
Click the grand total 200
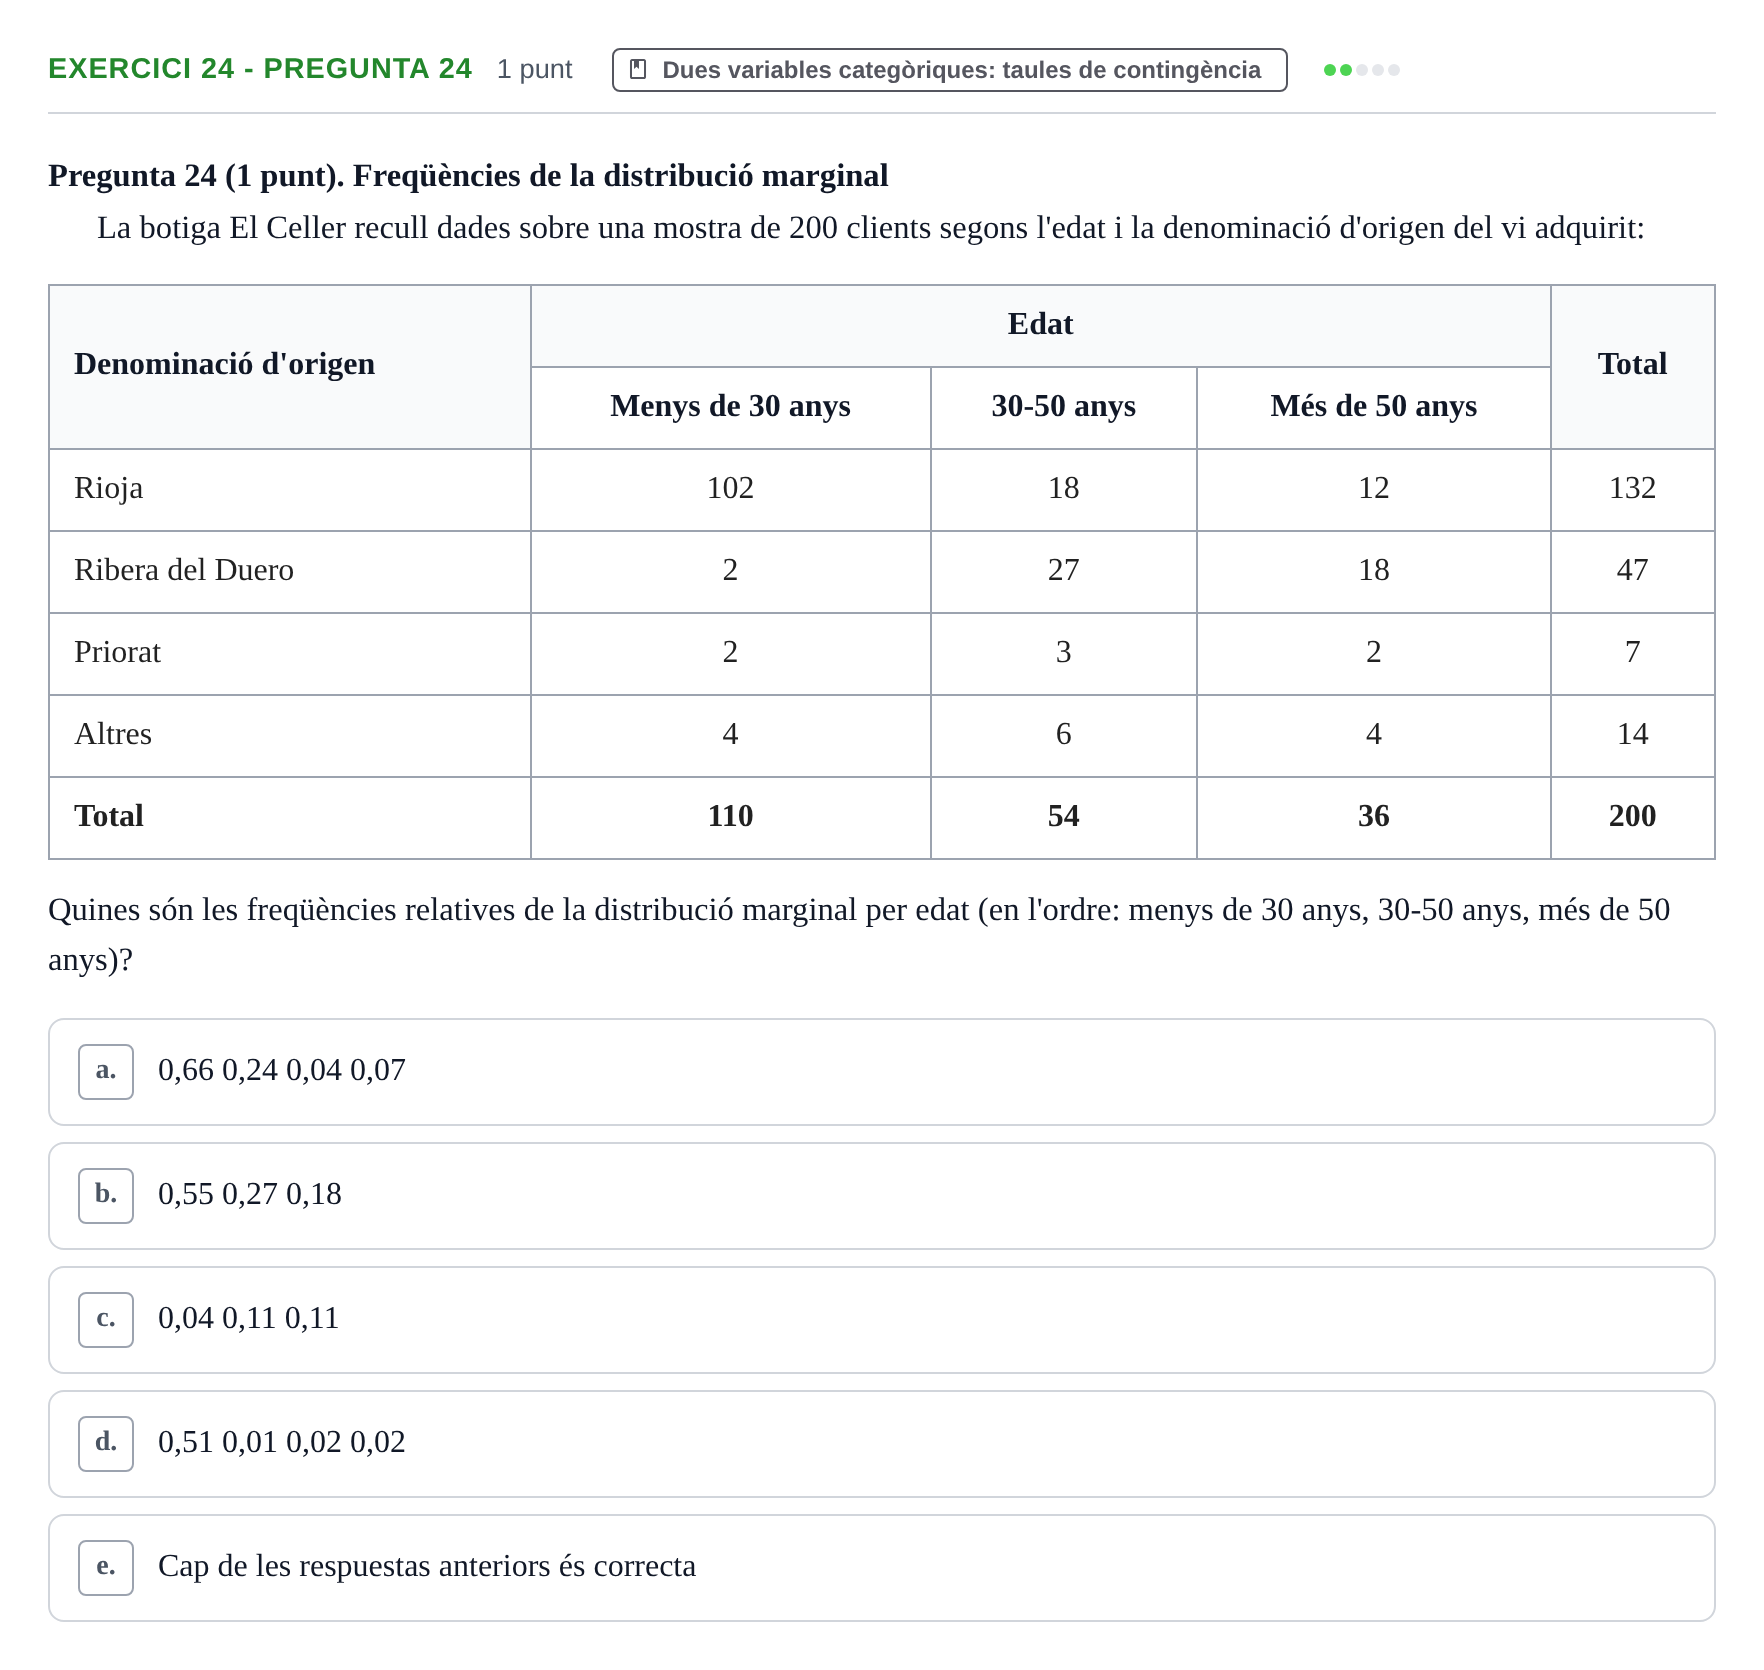pyautogui.click(x=1632, y=816)
